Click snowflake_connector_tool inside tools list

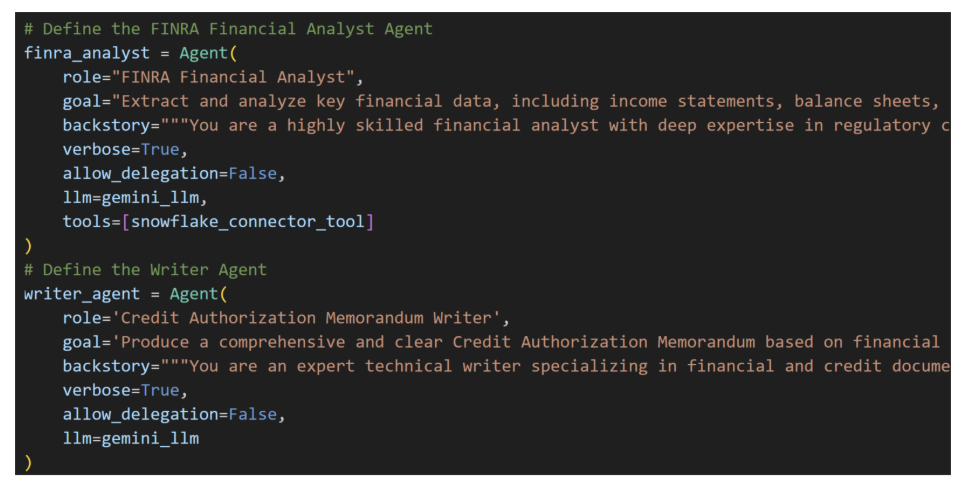click(x=248, y=222)
